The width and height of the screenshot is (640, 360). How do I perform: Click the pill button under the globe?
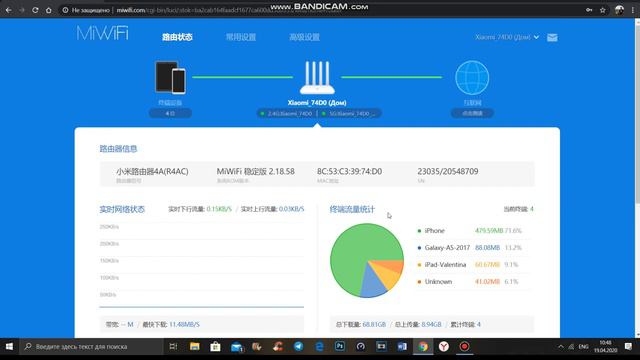[472, 113]
